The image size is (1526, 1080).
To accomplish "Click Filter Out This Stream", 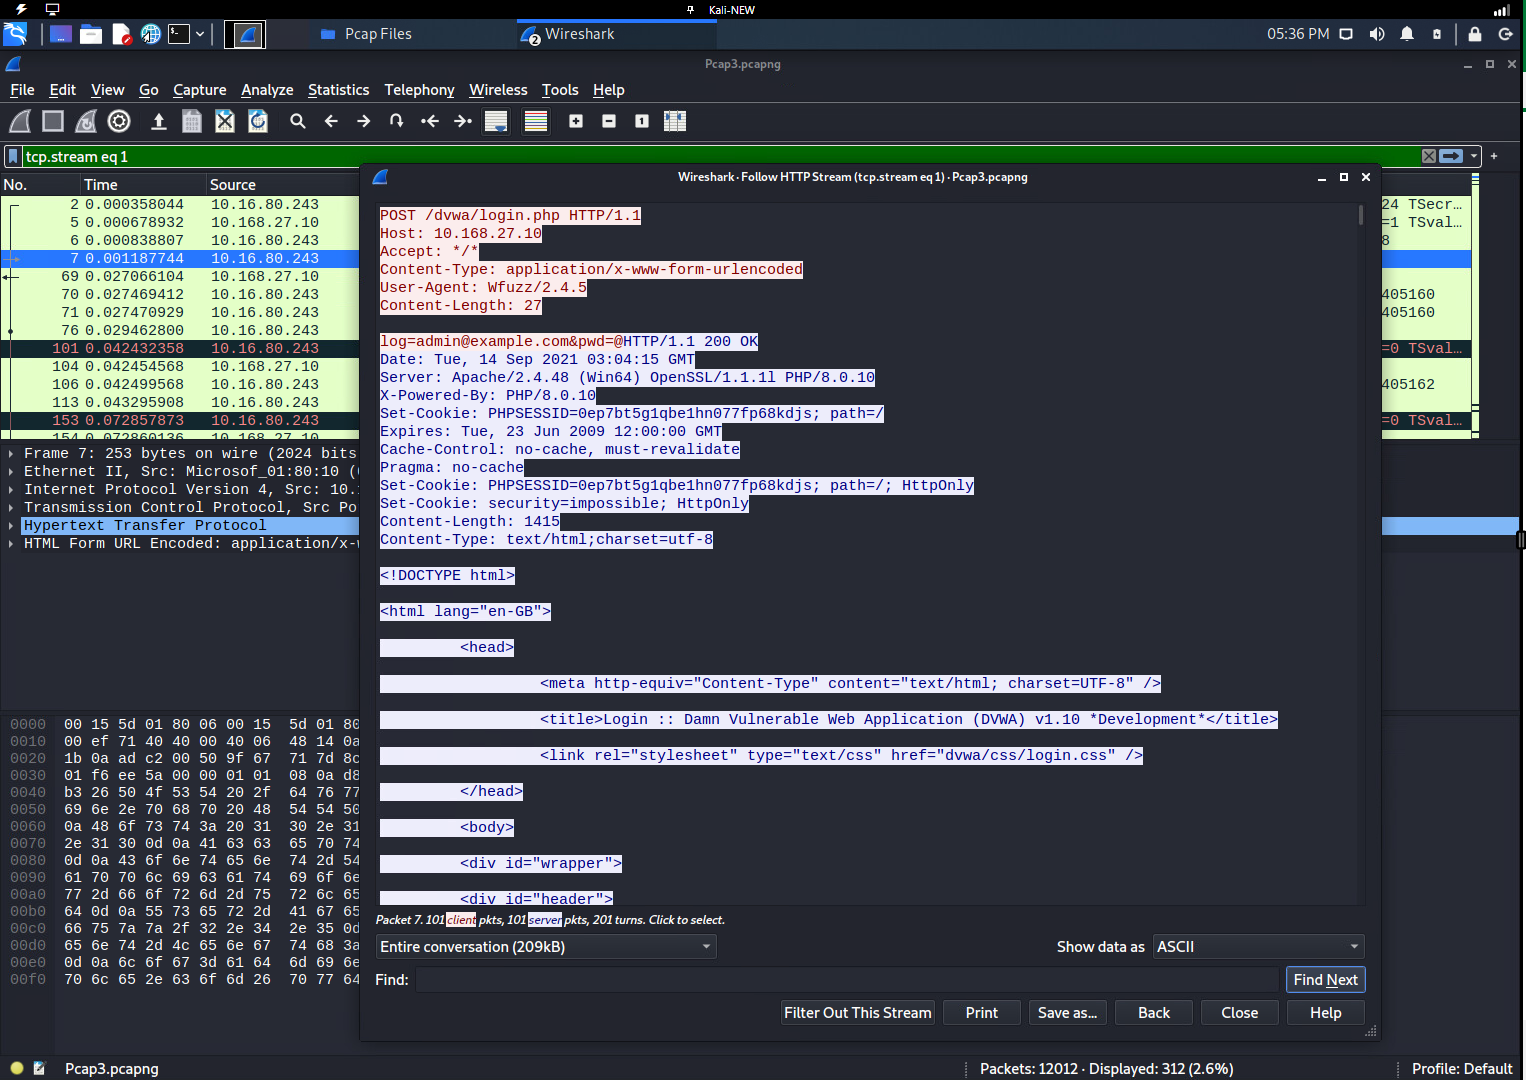I will 857,1013.
